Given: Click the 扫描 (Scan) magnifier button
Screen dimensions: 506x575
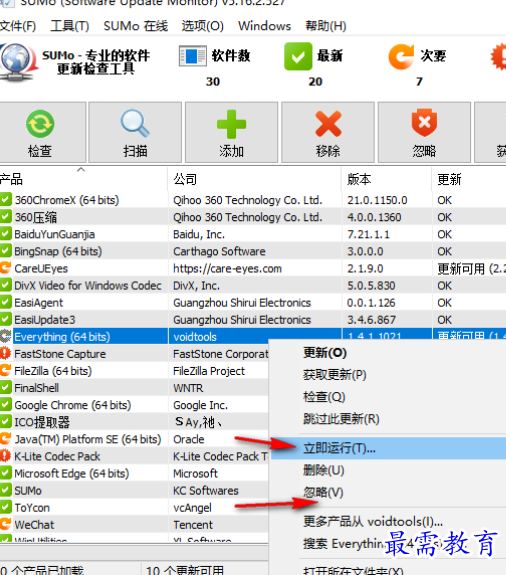Looking at the screenshot, I should (x=135, y=132).
